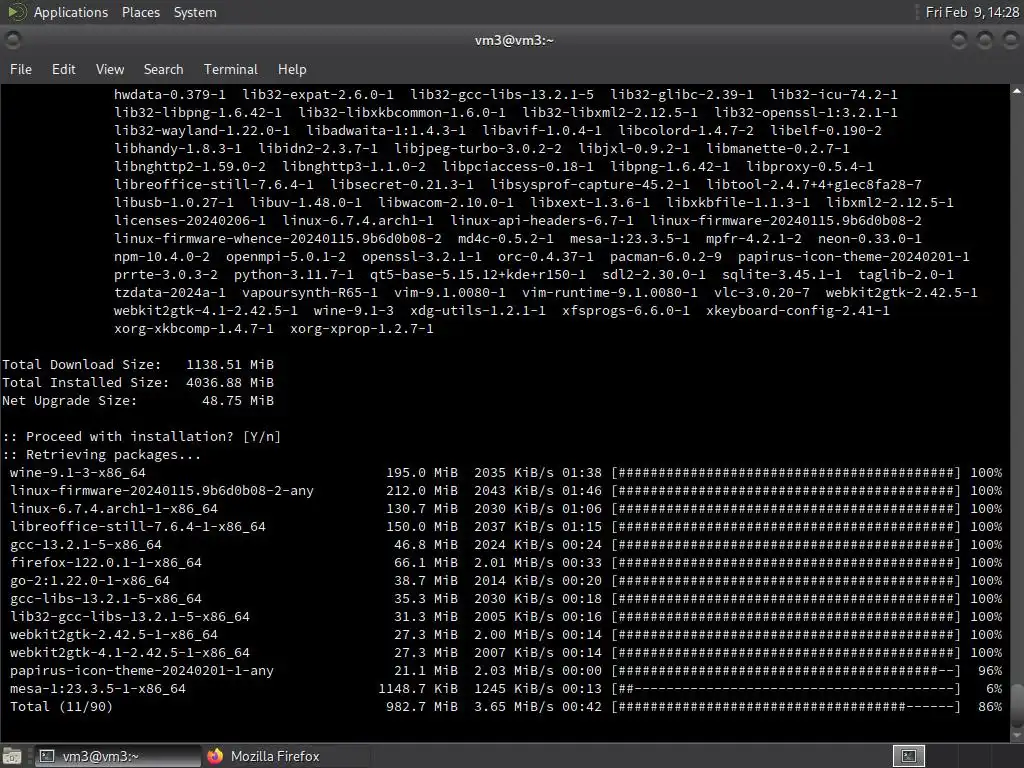Click the MATE logo icon before Applications
1024x768 pixels.
pyautogui.click(x=17, y=12)
